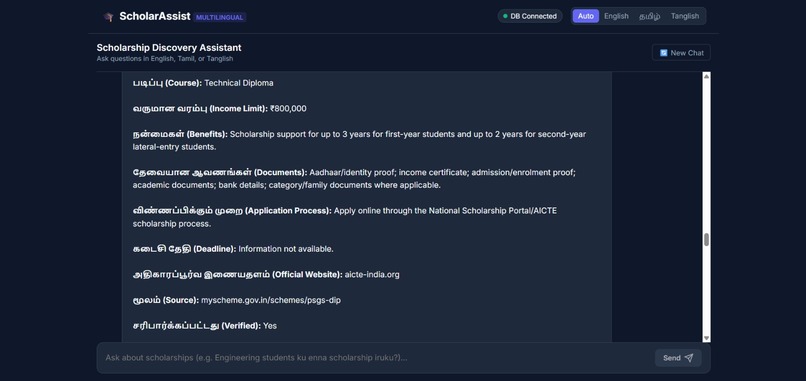Viewport: 806px width, 381px height.
Task: Click the 'தேவையான ஆவணங்கள் (Documents):' label
Action: (219, 172)
